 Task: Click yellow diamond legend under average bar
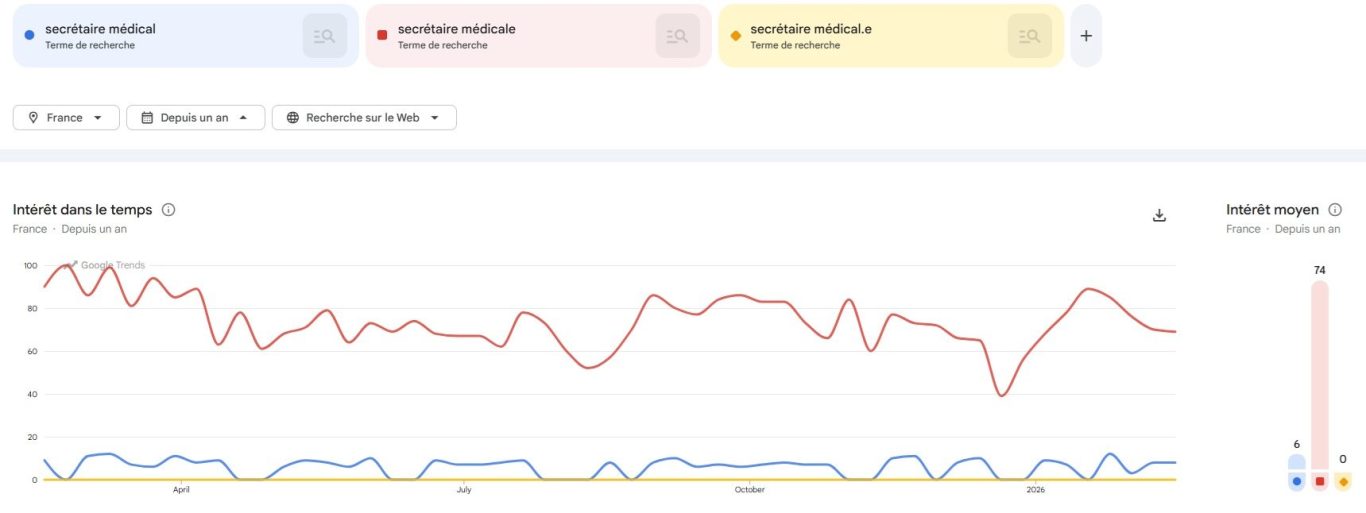click(x=1343, y=482)
